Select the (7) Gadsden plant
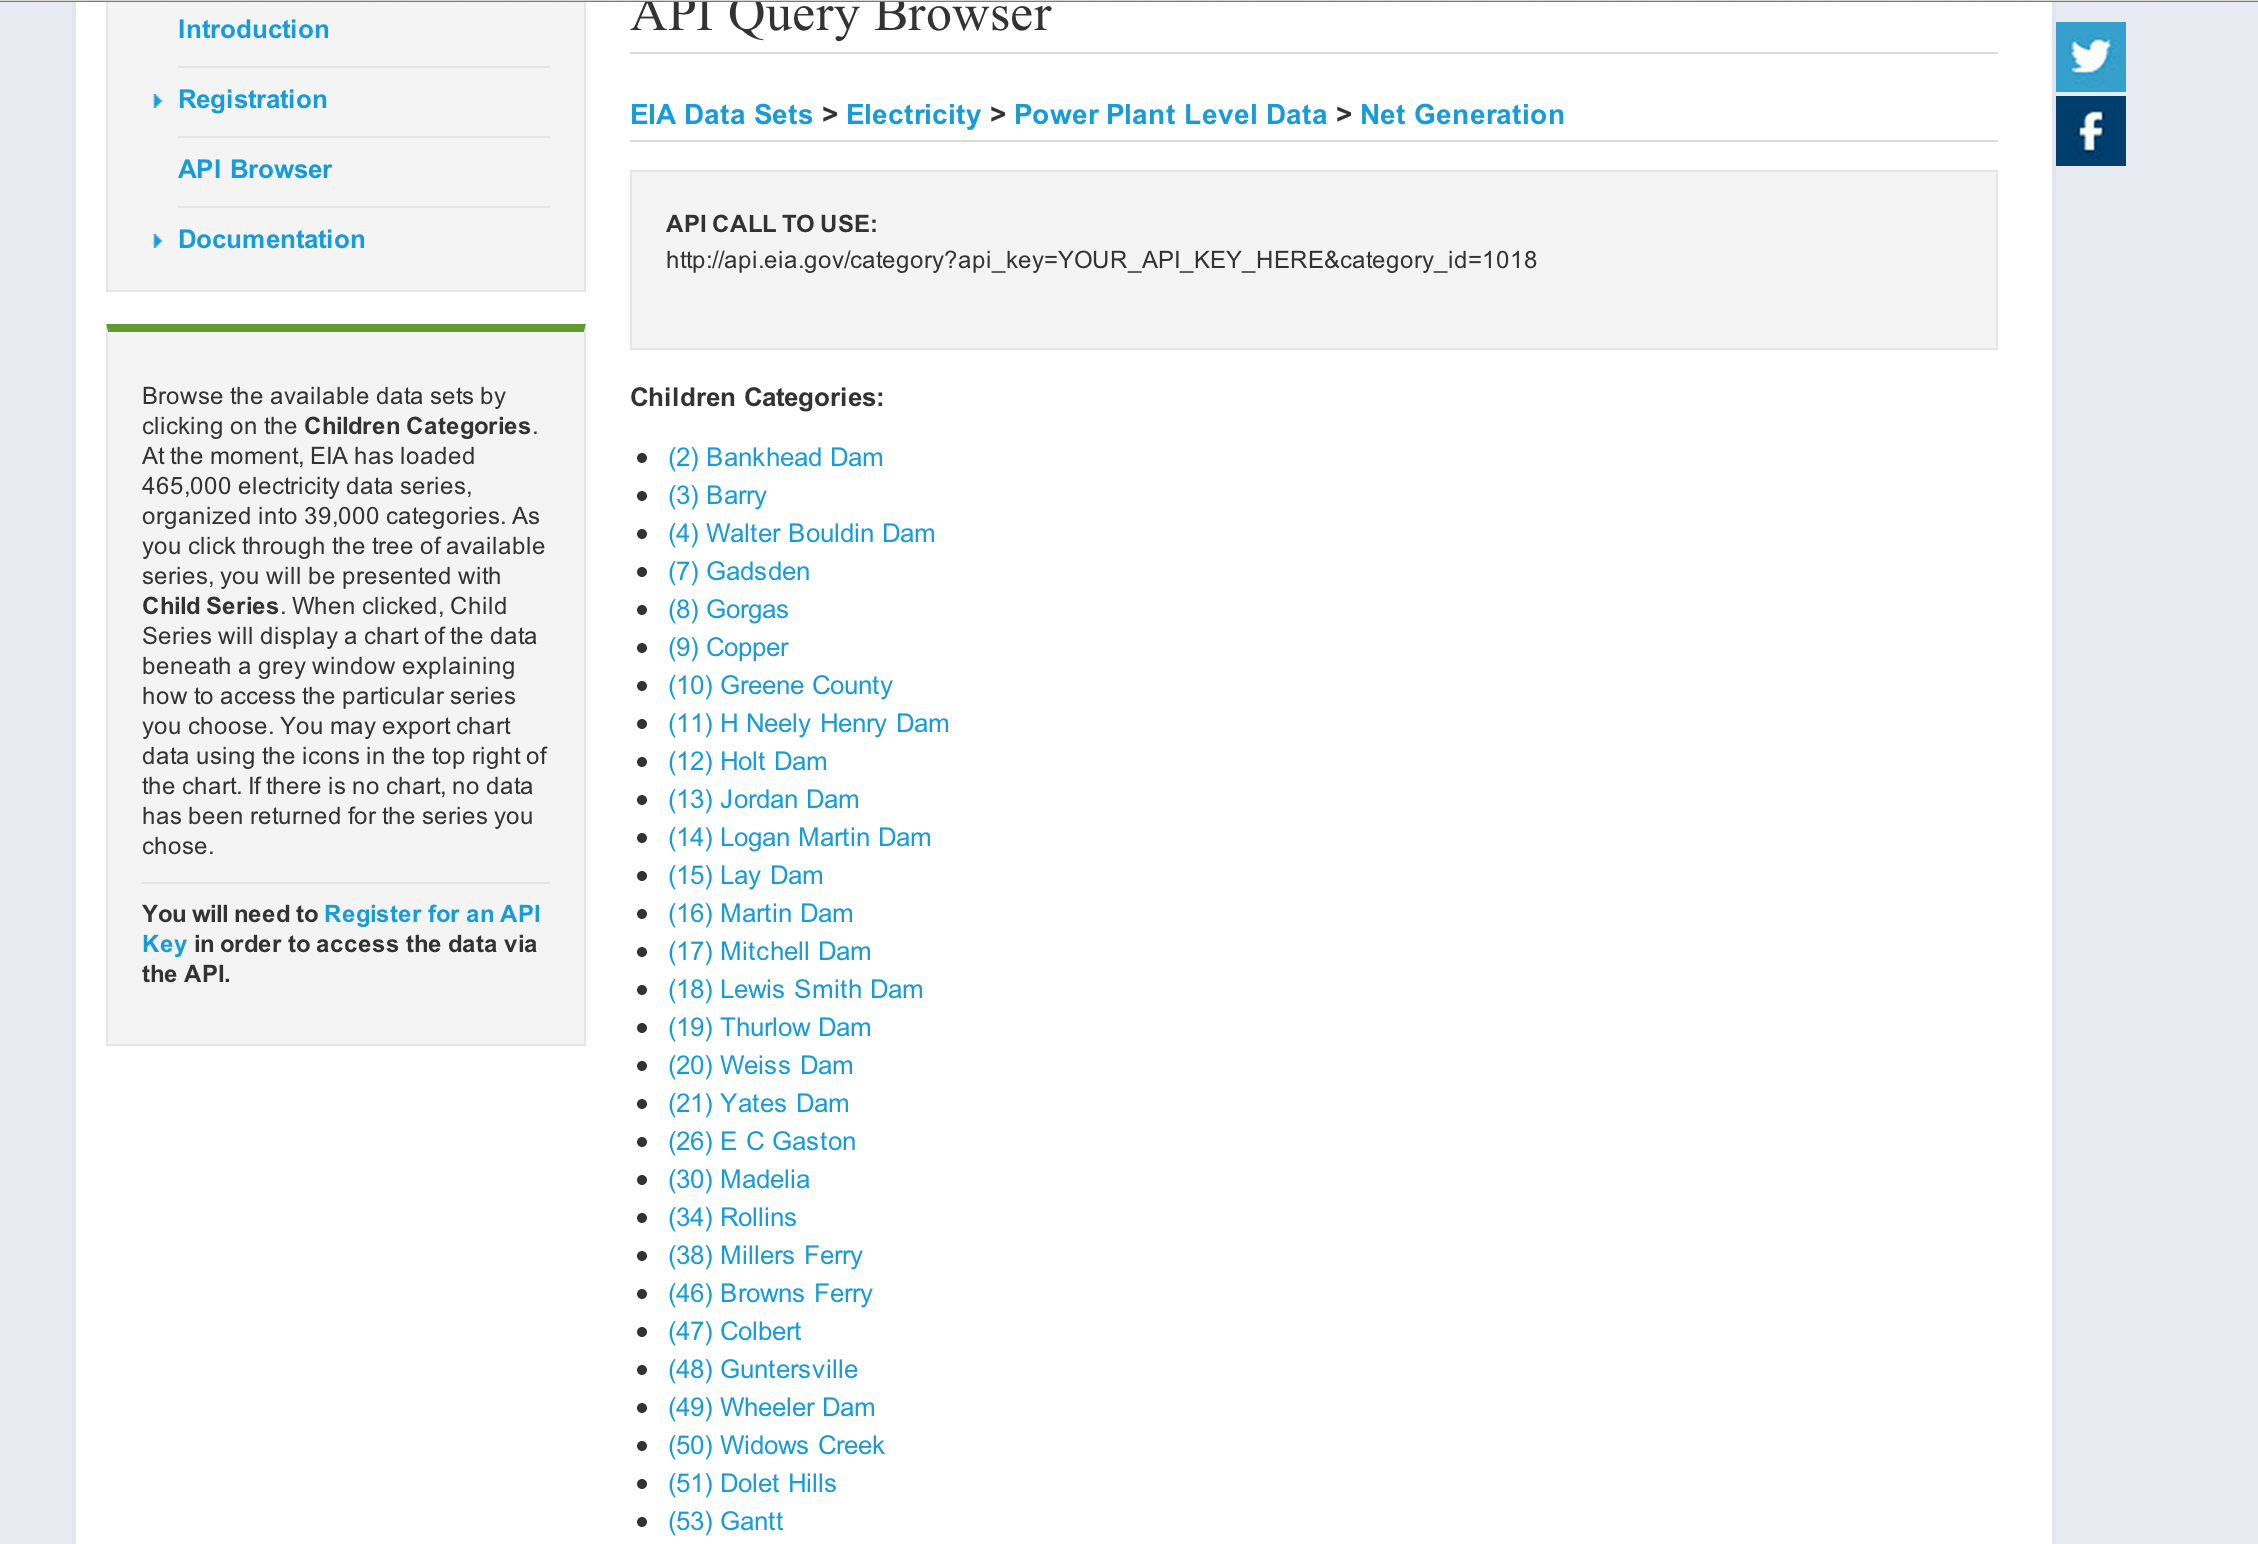 739,571
